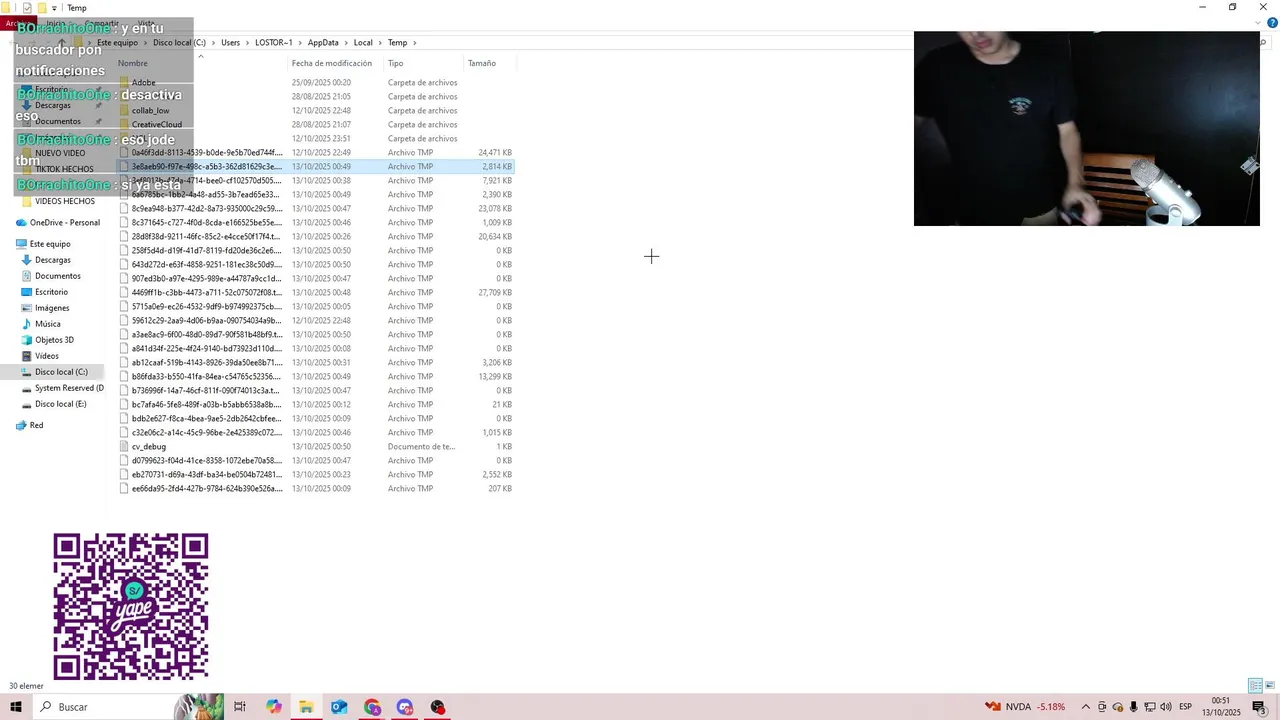Open the notification center icon

1259,707
